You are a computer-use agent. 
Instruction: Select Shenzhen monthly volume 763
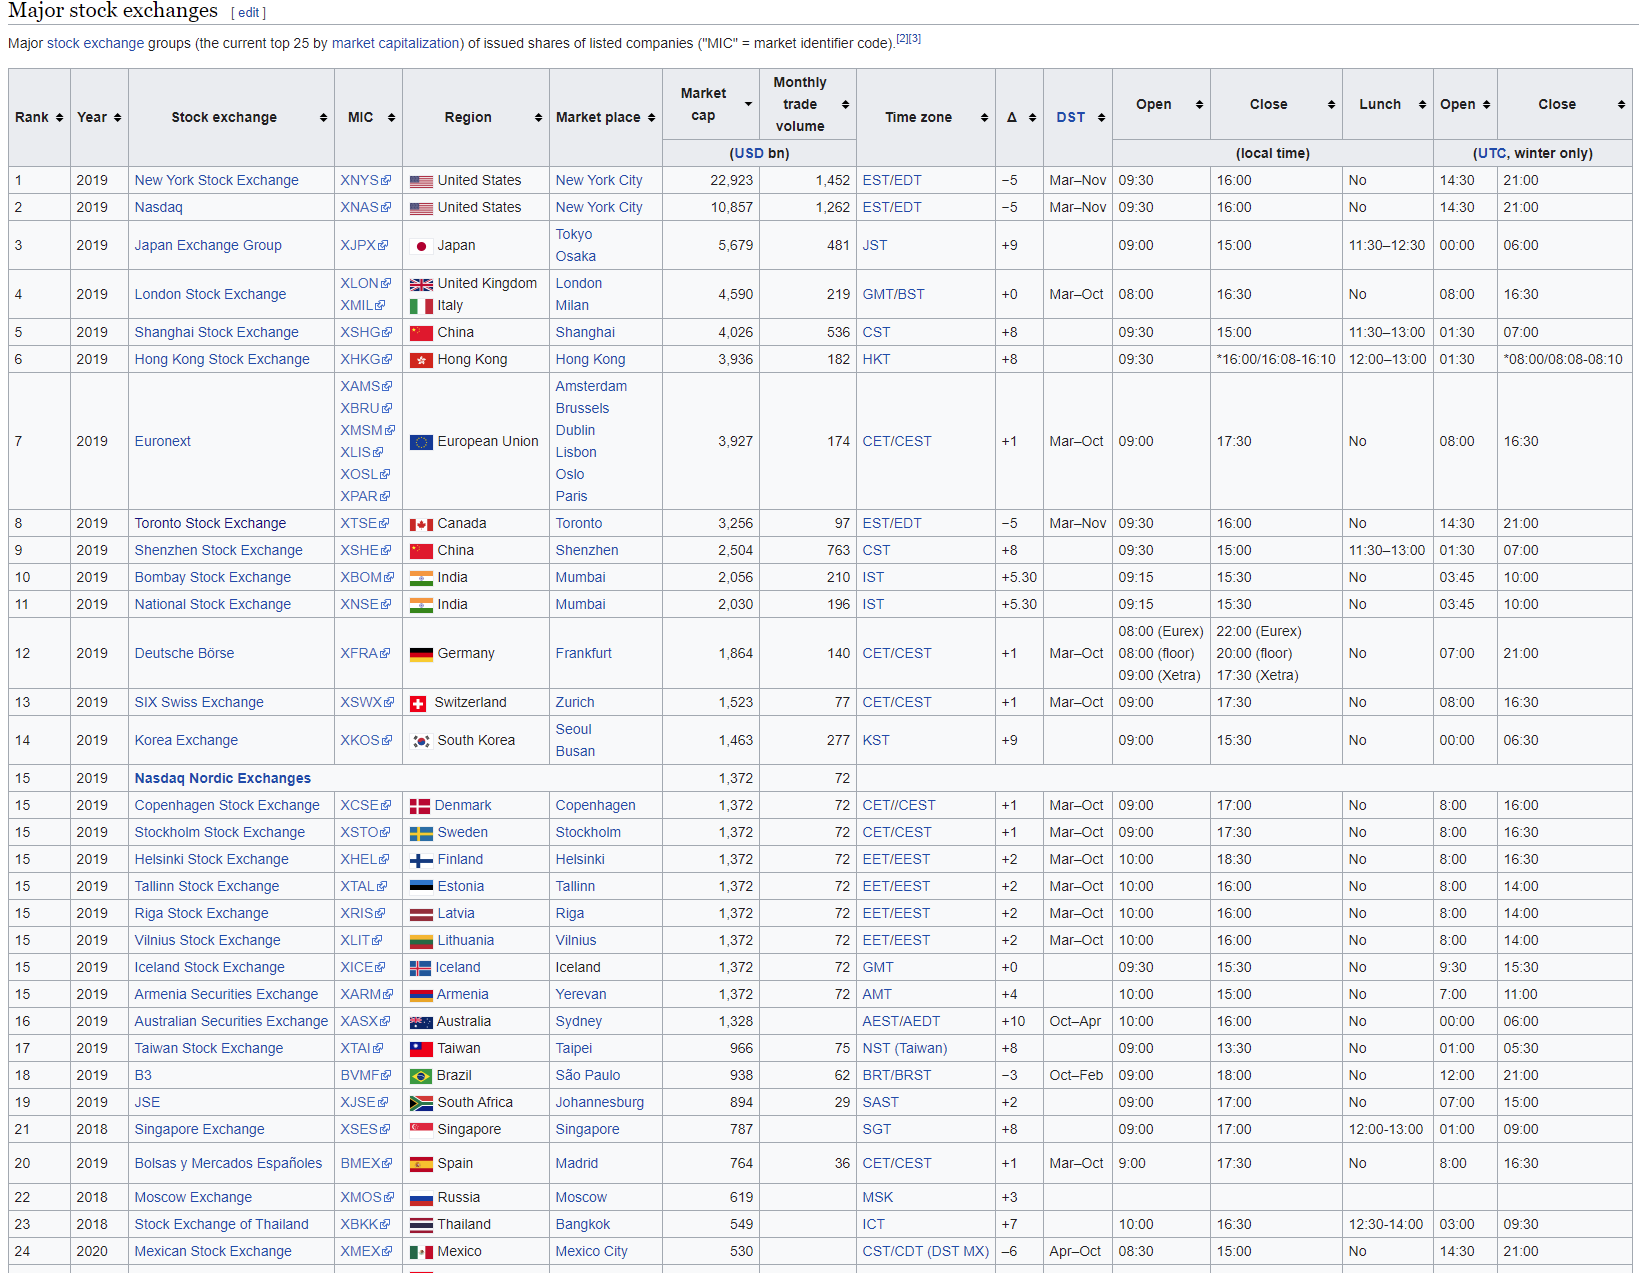click(838, 550)
